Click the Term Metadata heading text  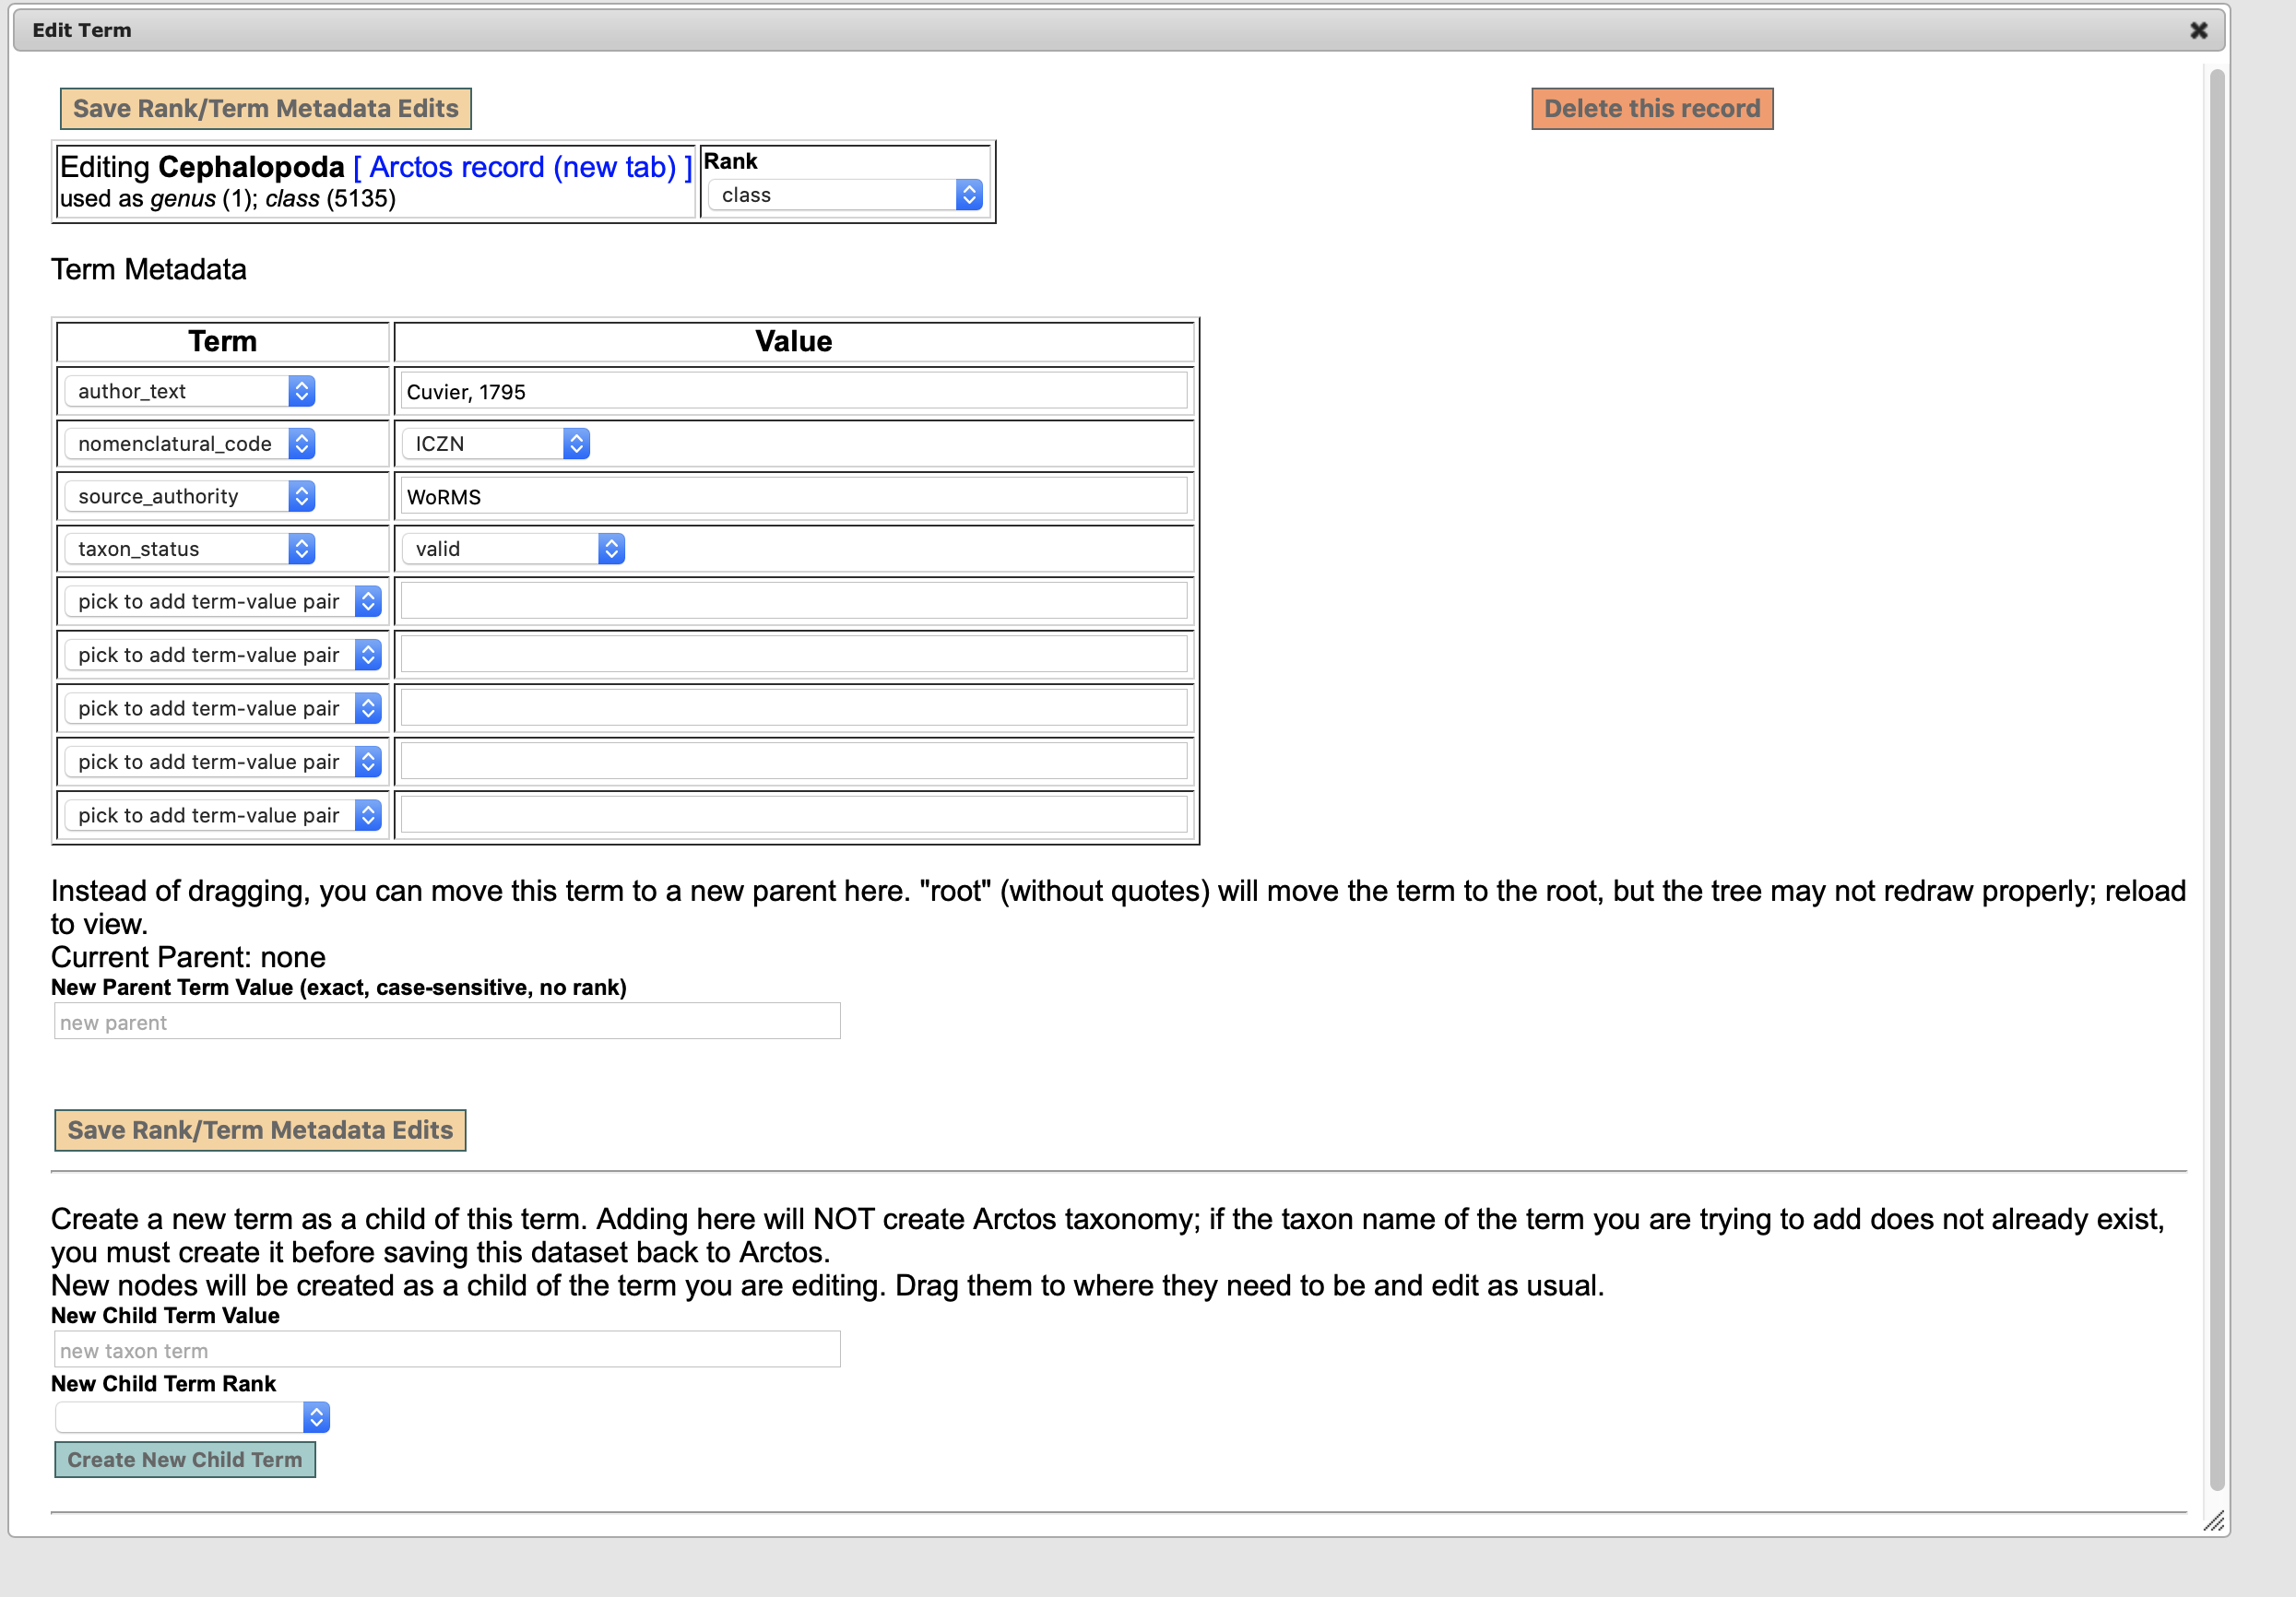[149, 269]
